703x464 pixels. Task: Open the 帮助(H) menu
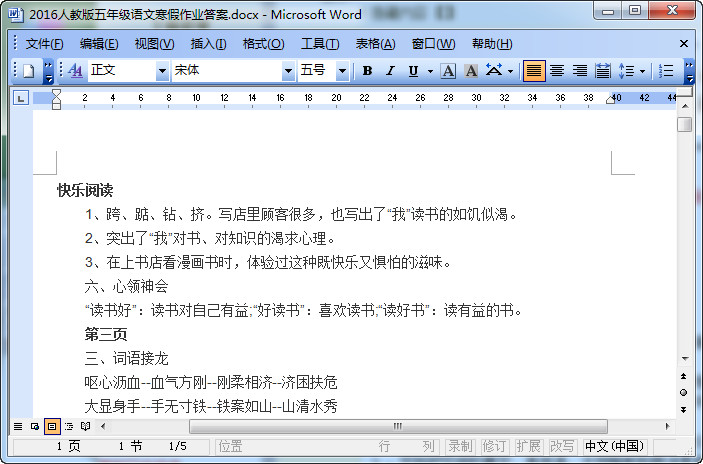492,44
